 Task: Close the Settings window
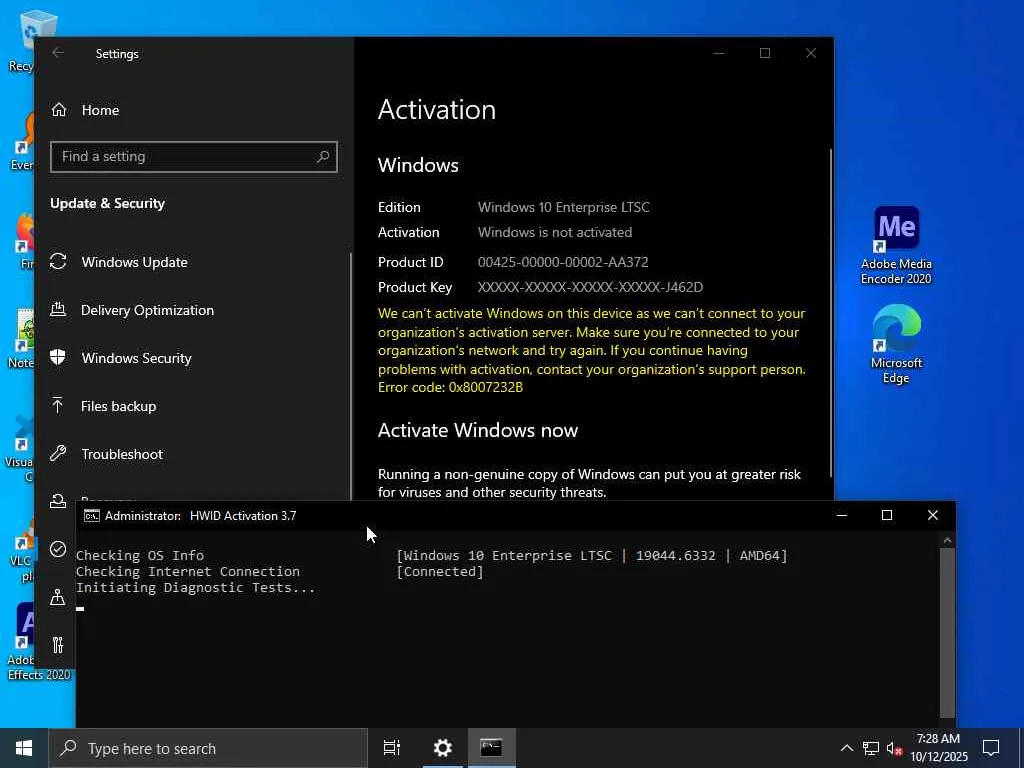click(810, 54)
